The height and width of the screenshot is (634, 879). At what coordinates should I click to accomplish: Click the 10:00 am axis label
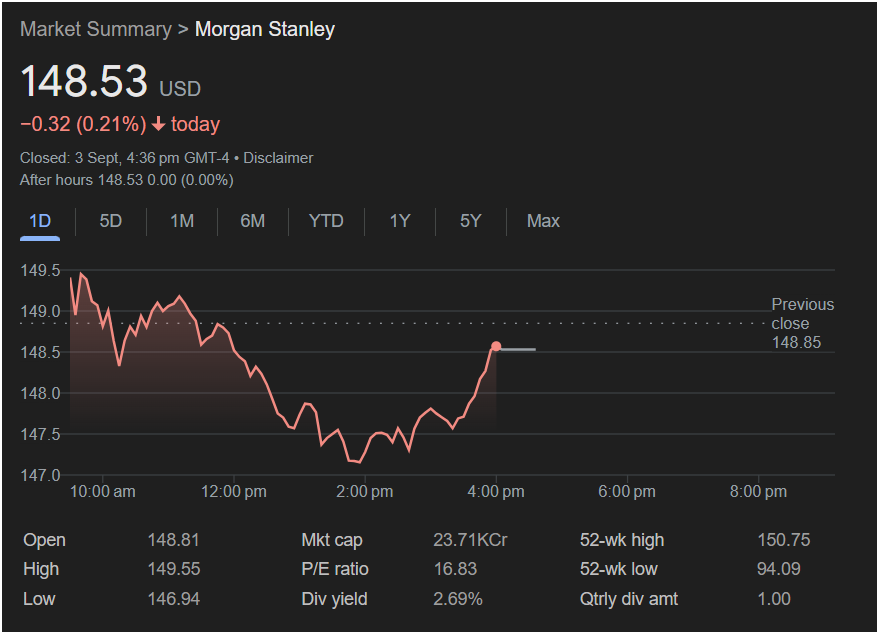(103, 492)
